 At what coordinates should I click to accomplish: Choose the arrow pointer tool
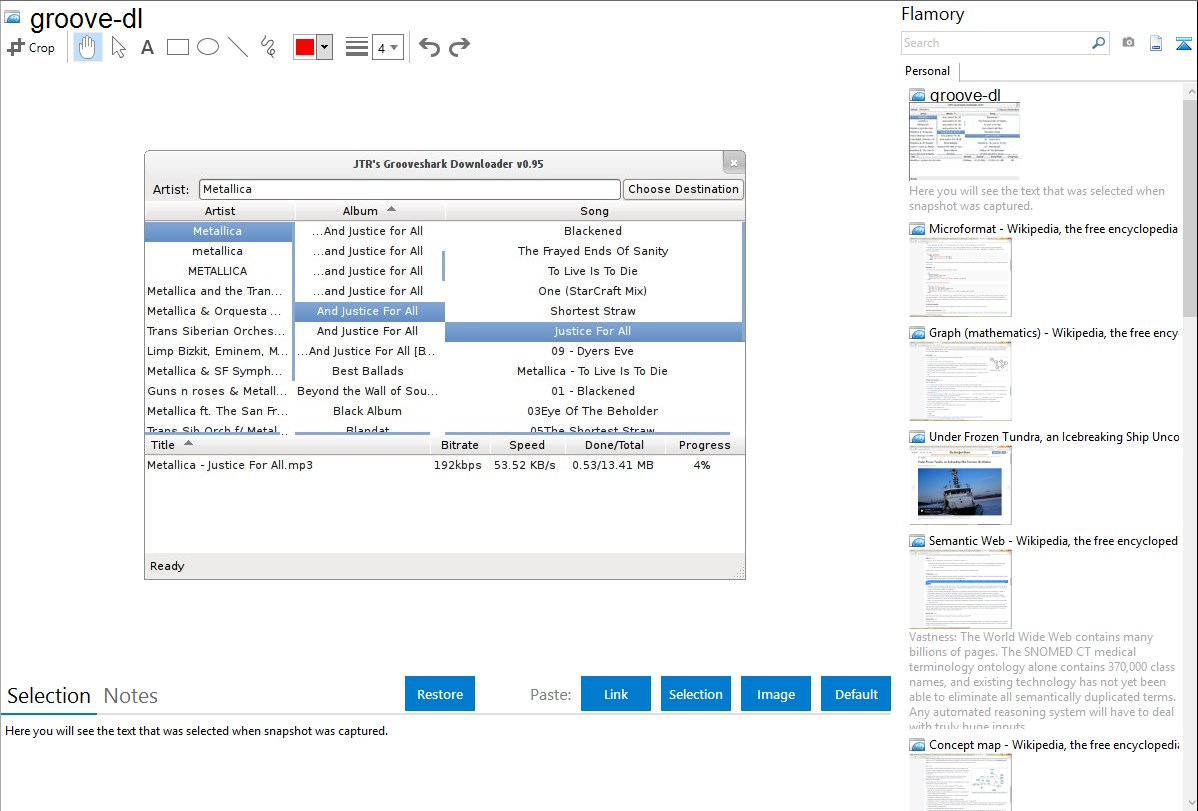point(118,47)
